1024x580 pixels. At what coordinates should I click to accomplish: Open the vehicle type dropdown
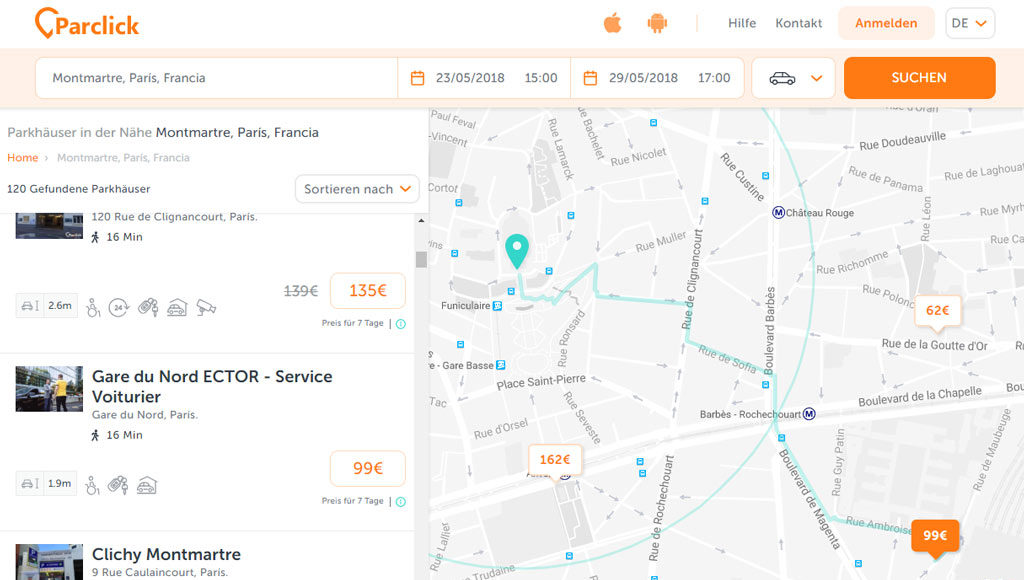[793, 78]
